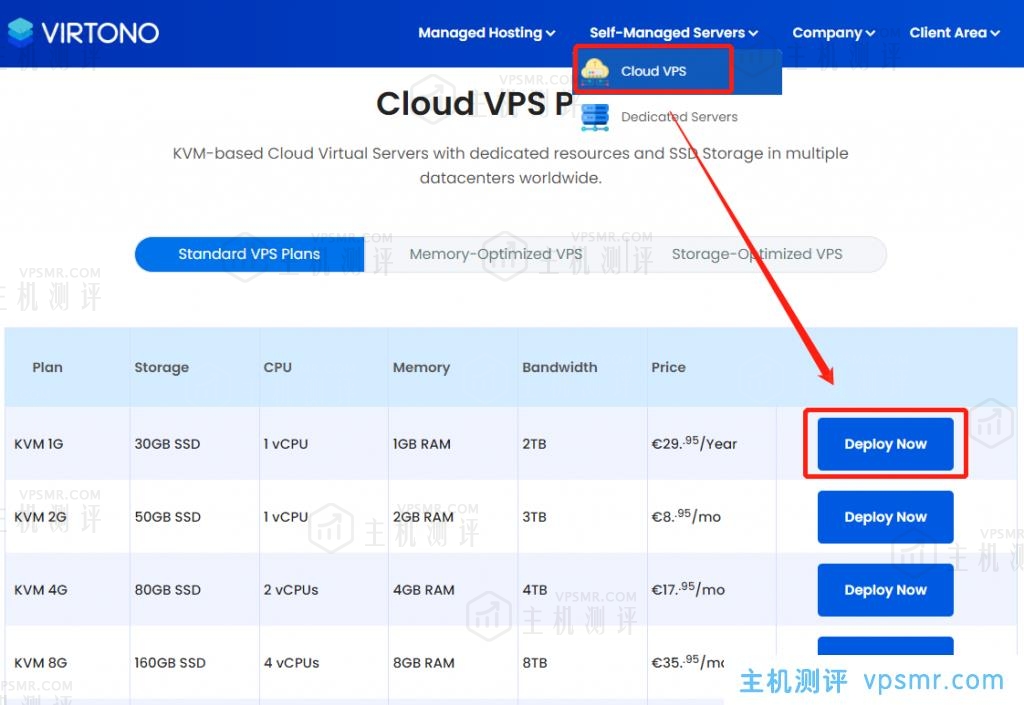Image resolution: width=1024 pixels, height=705 pixels.
Task: Click the Storage column header
Action: pos(161,368)
